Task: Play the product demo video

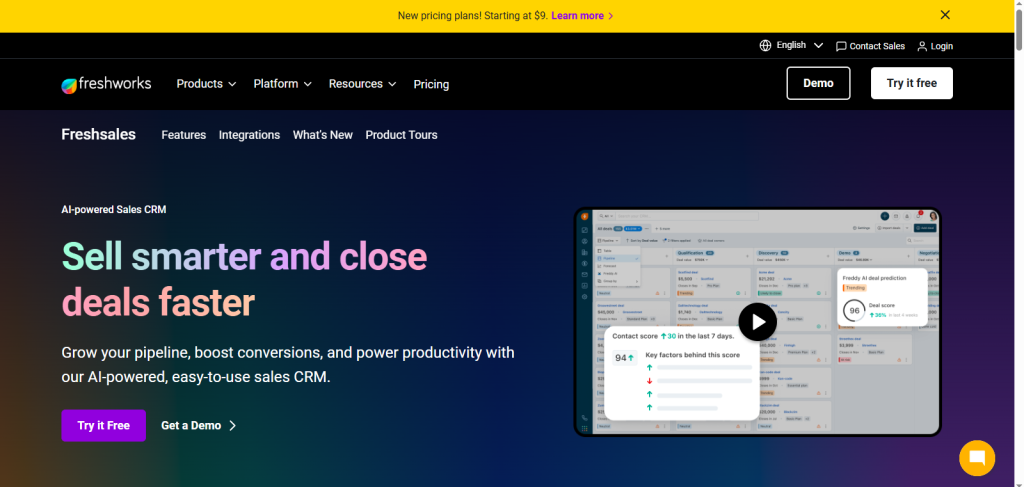Action: pyautogui.click(x=757, y=321)
